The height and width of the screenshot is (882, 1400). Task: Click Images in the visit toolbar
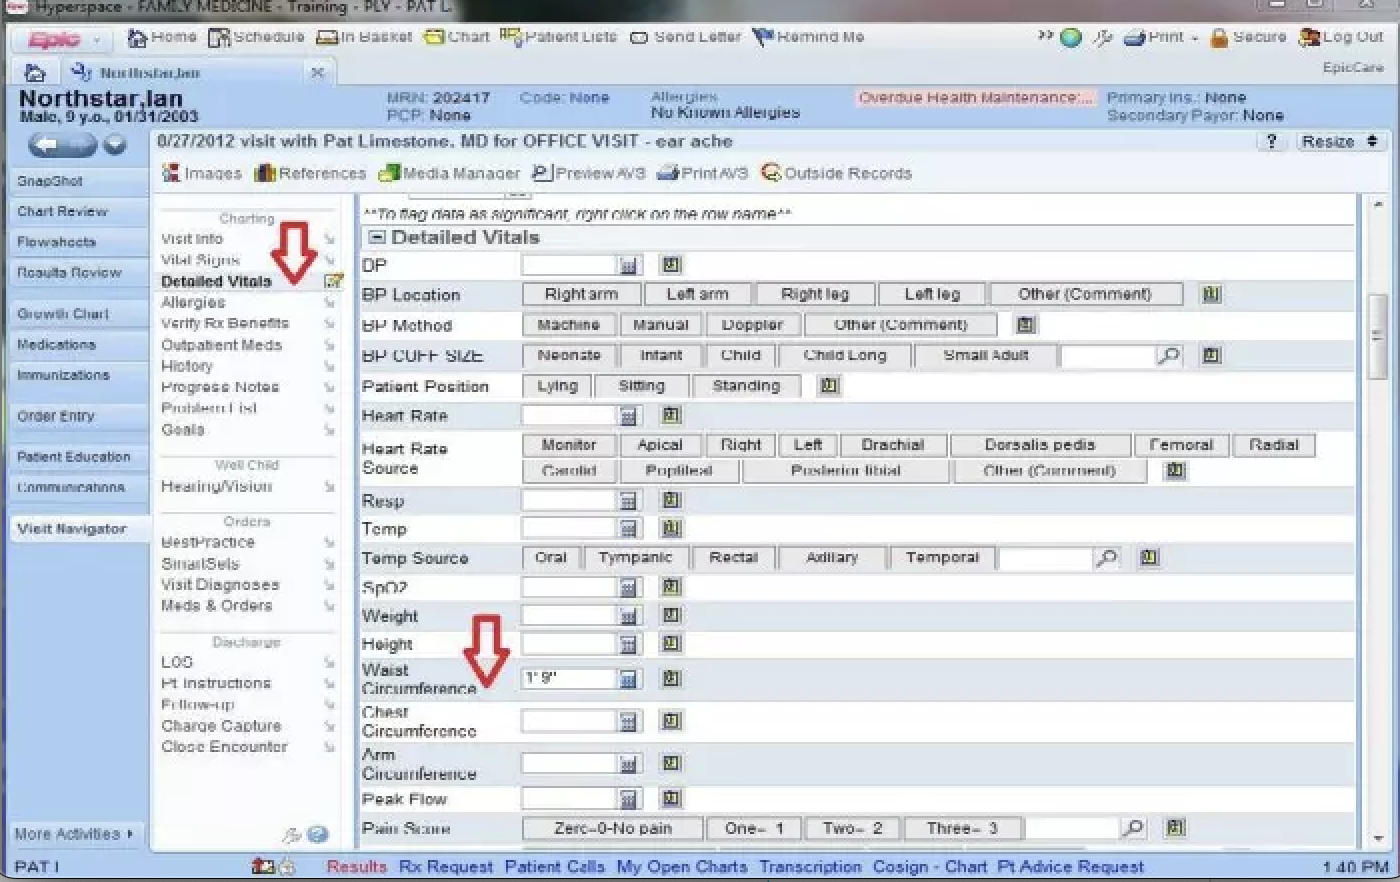pos(202,173)
